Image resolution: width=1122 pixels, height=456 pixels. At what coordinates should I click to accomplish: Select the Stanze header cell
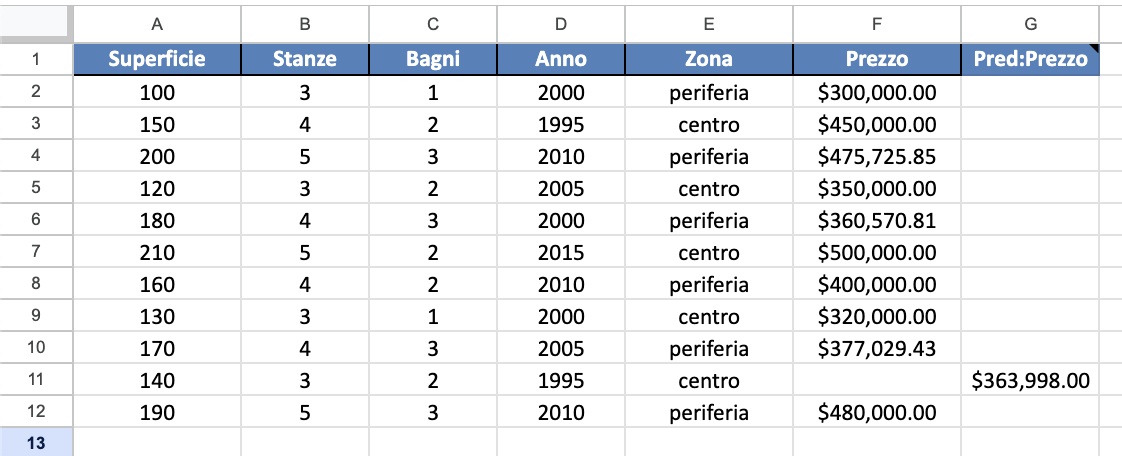pos(305,59)
